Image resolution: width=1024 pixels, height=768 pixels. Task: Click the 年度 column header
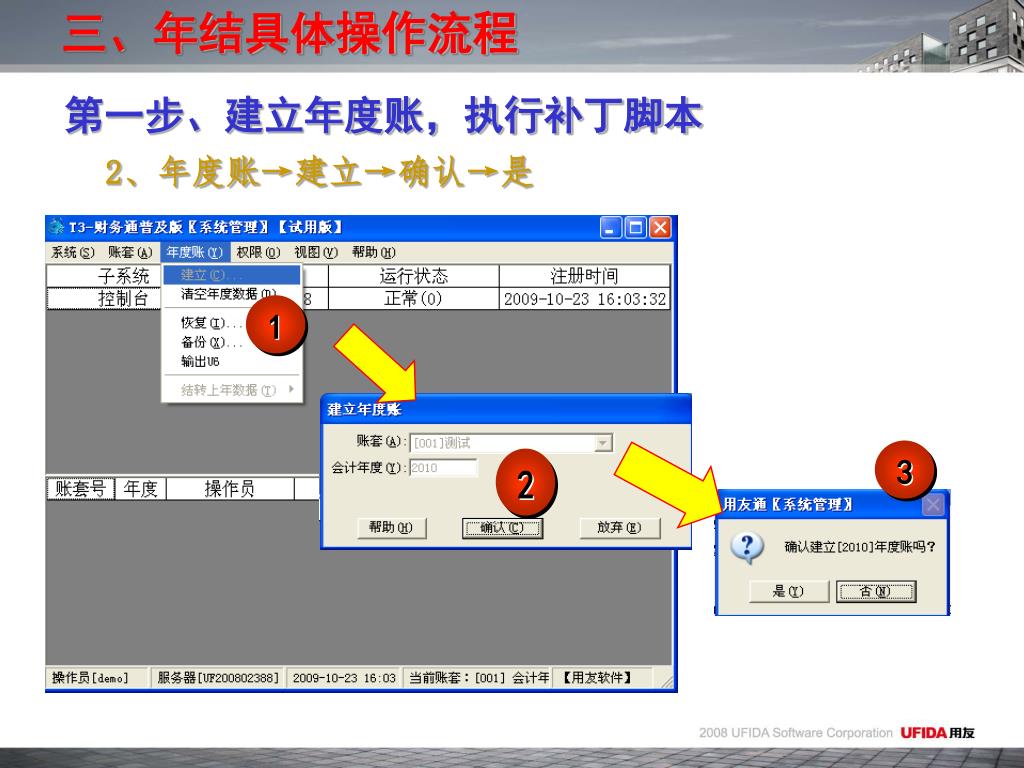(141, 488)
